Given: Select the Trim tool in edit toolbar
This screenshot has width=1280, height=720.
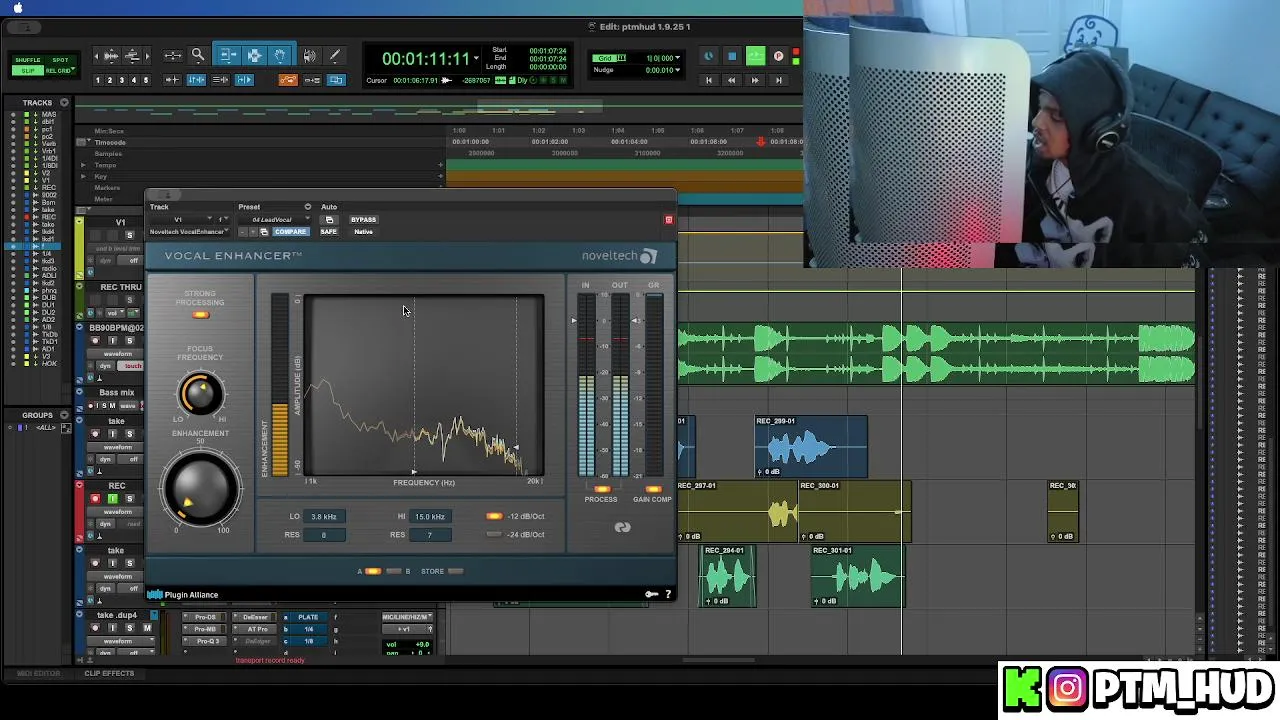Looking at the screenshot, I should tap(228, 56).
